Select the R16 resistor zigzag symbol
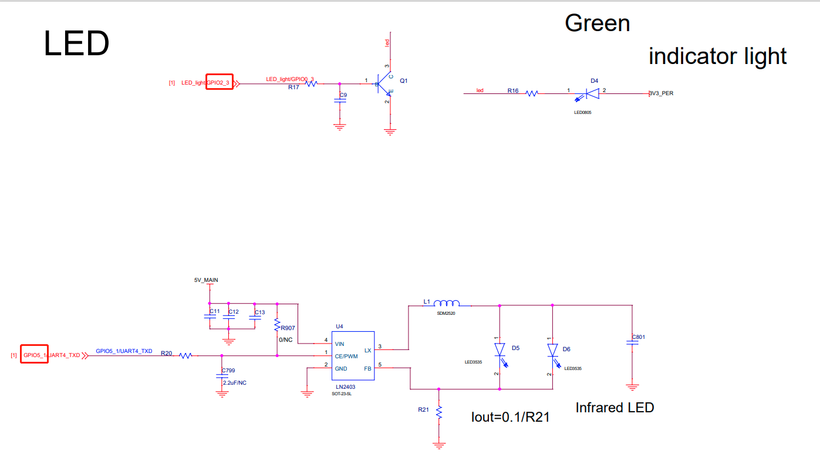This screenshot has height=454, width=820. (532, 94)
